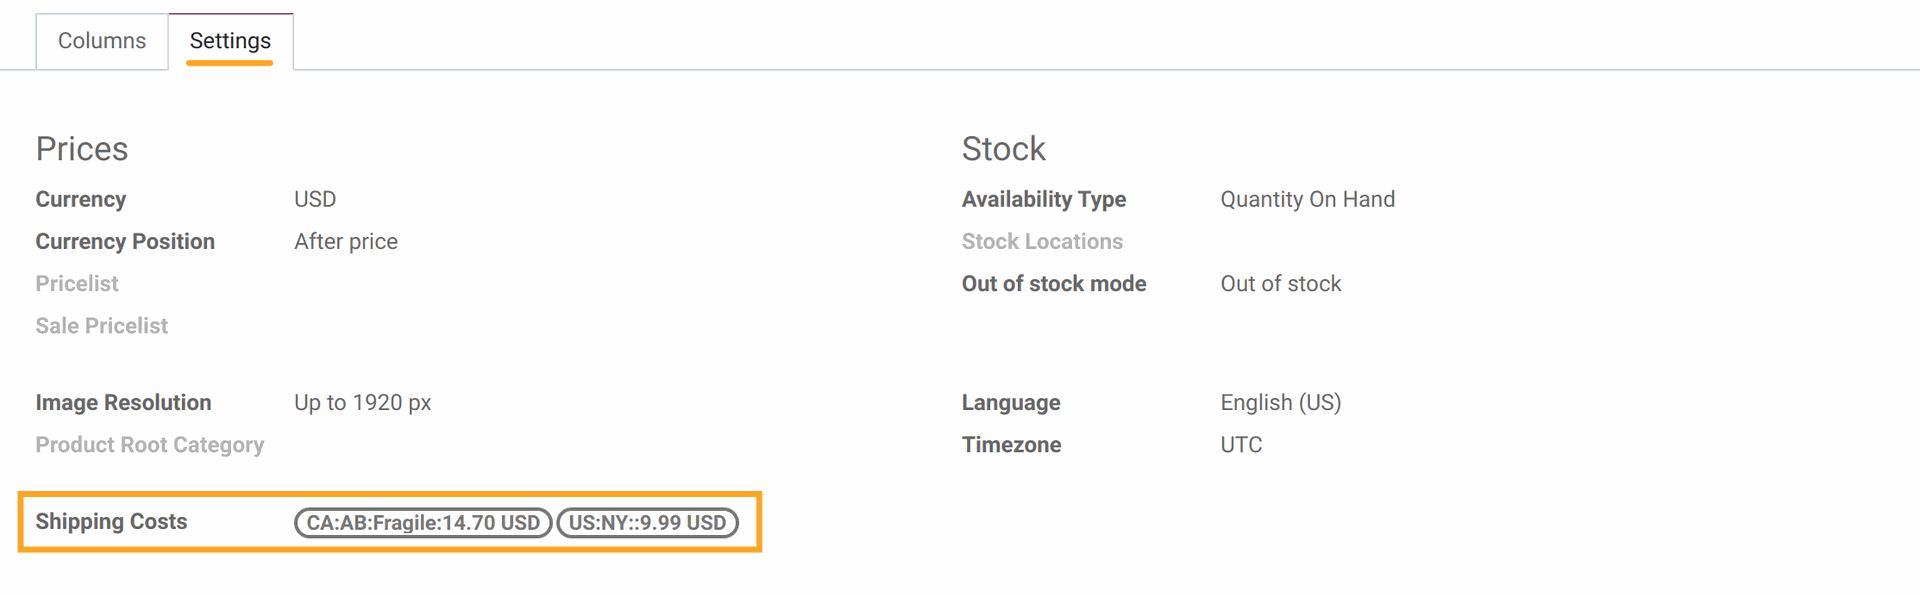Select the Quantity On Hand availability value
This screenshot has width=1920, height=597.
pyautogui.click(x=1307, y=199)
